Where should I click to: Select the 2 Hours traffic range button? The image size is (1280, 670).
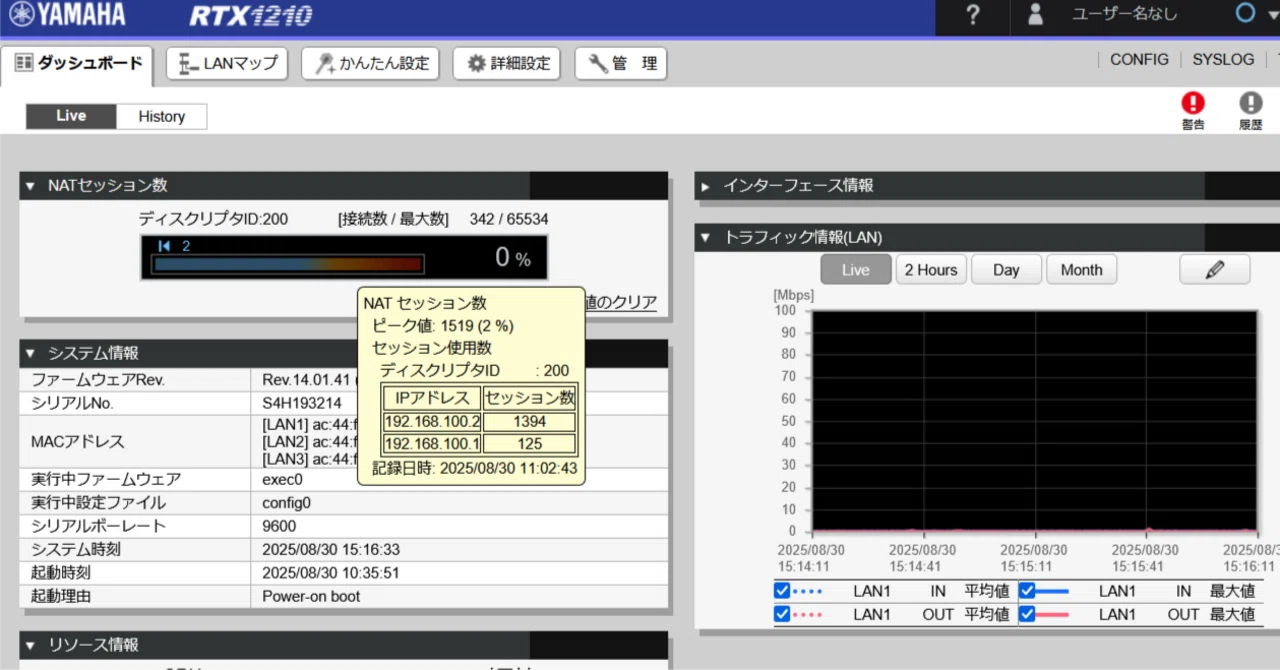pos(931,270)
